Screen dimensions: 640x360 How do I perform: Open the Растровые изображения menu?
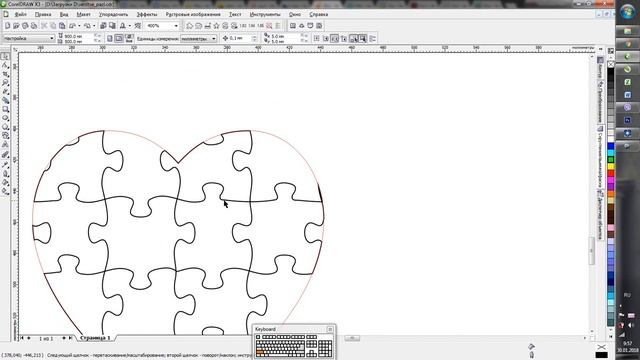tap(193, 14)
